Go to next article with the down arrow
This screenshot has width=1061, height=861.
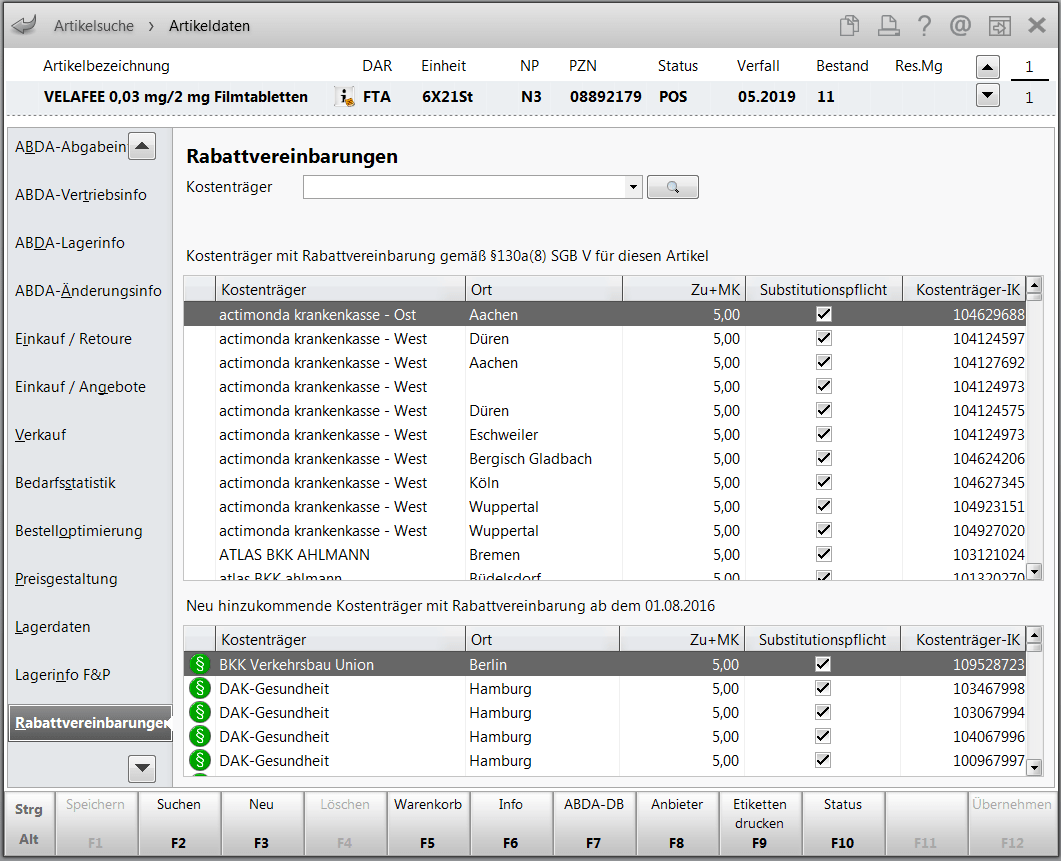[988, 95]
